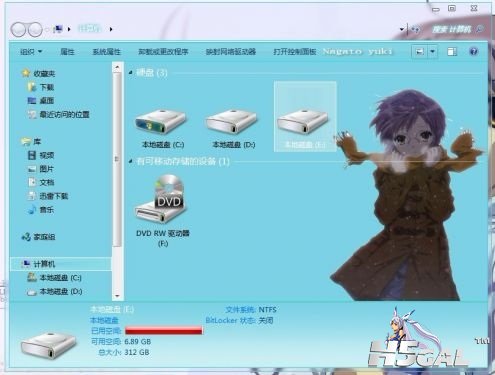
Task: Click Computer (计算机) breadcrumb in address bar
Action: [89, 29]
